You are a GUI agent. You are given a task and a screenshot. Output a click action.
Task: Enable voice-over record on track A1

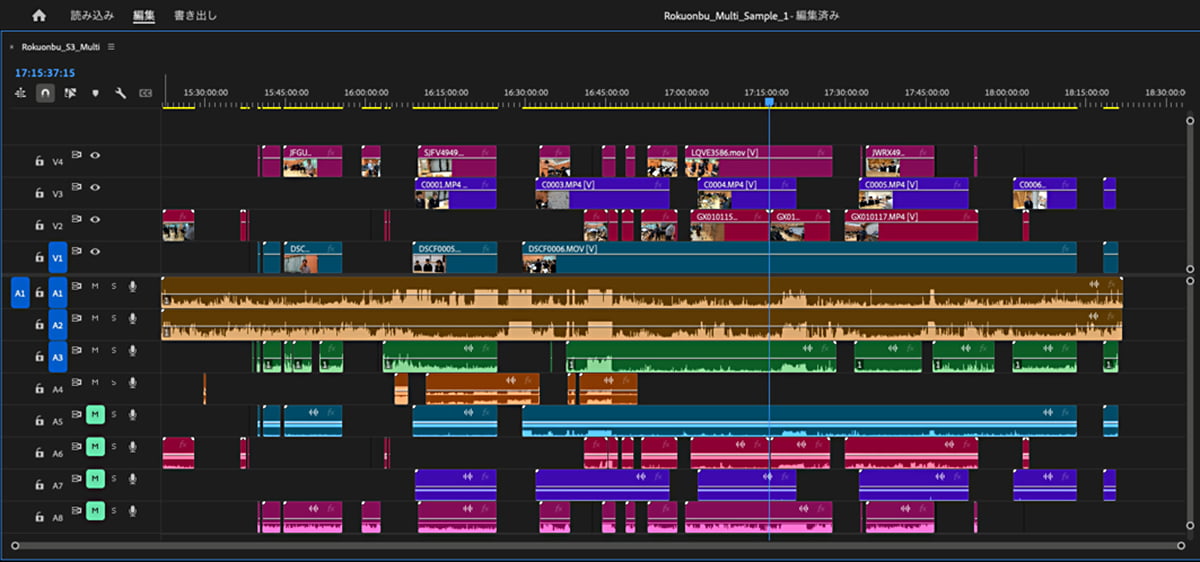pos(132,286)
